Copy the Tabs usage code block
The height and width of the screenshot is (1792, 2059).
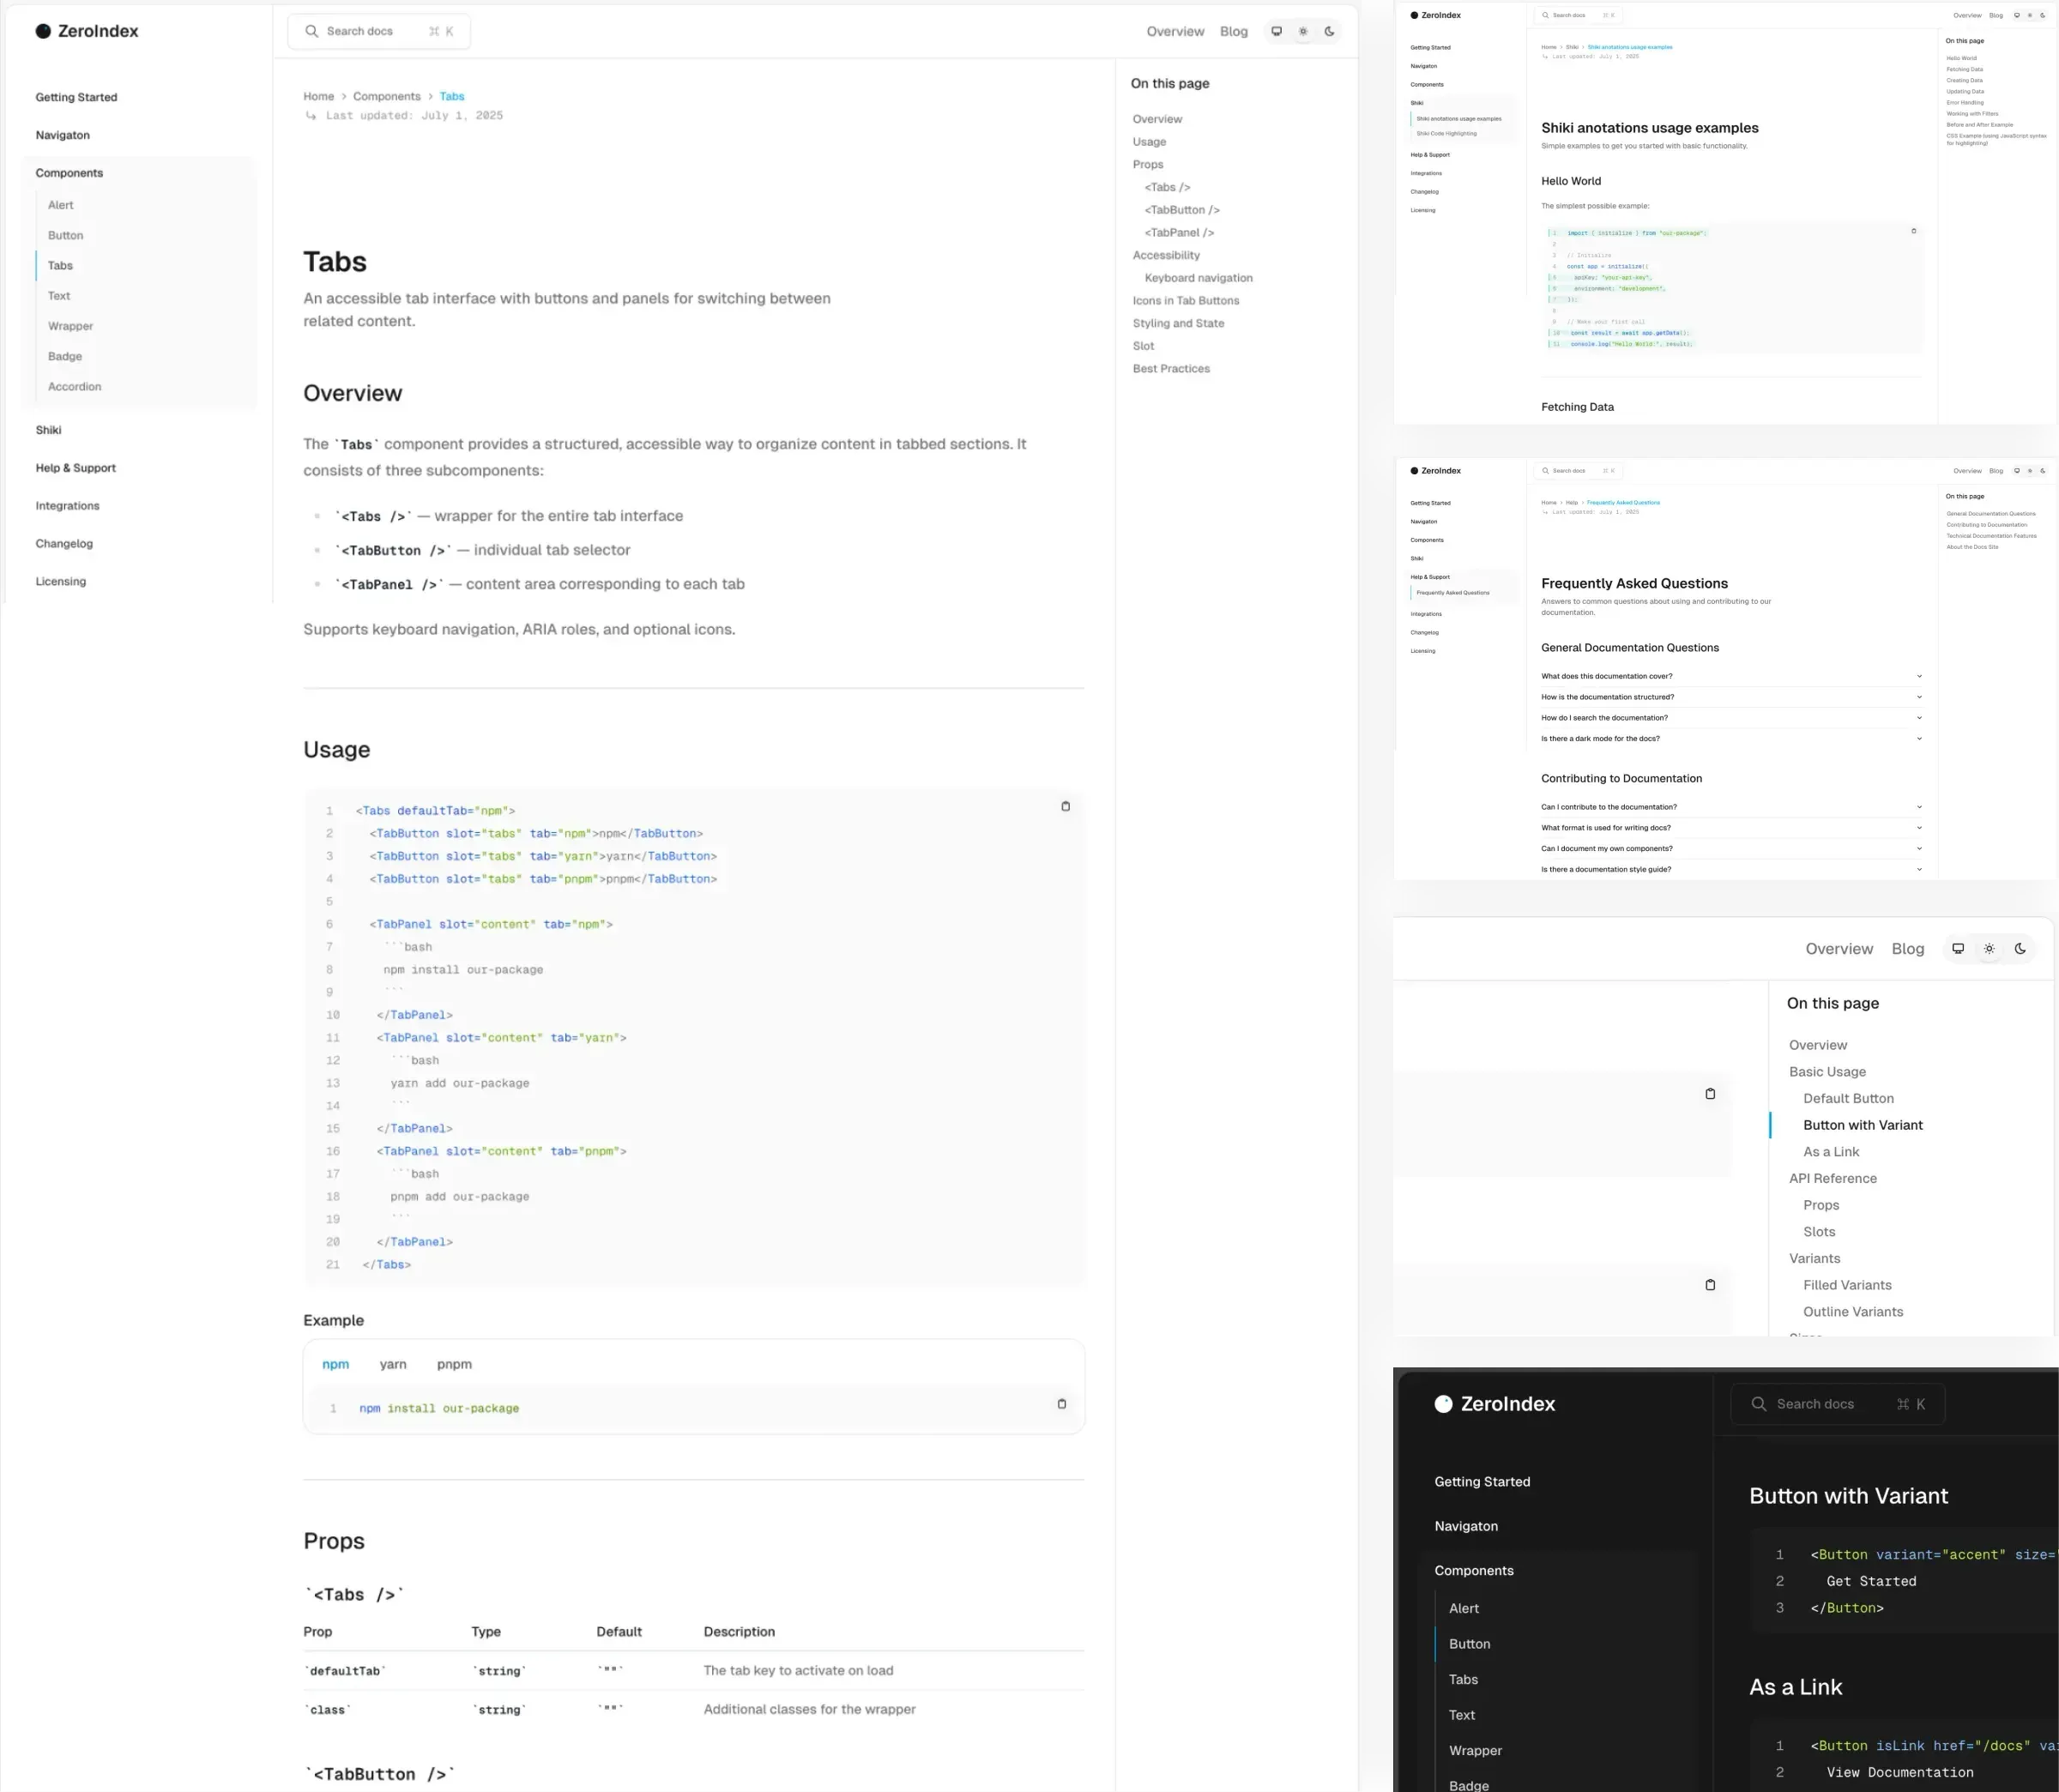click(1065, 806)
